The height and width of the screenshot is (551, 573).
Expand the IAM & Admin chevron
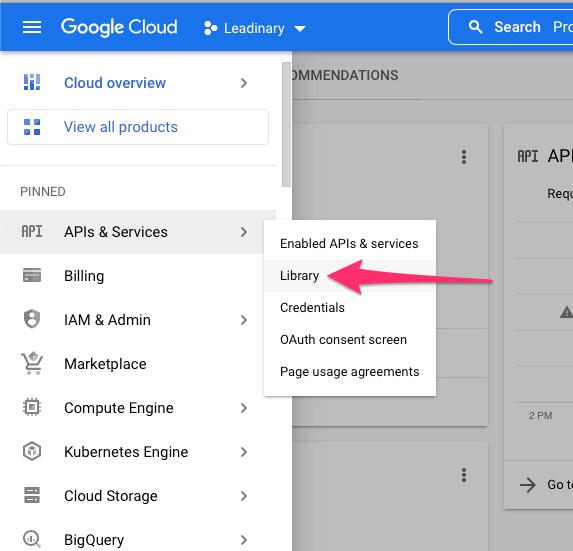244,320
